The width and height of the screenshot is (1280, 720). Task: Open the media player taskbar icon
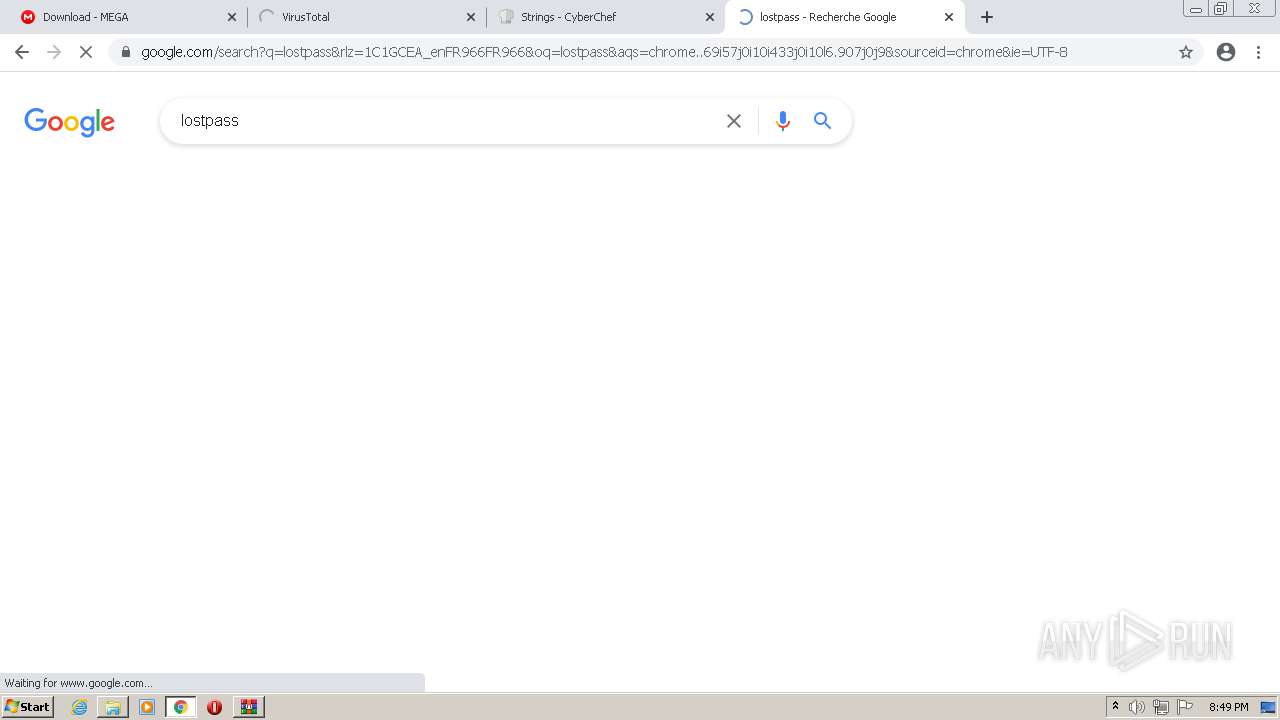[147, 707]
